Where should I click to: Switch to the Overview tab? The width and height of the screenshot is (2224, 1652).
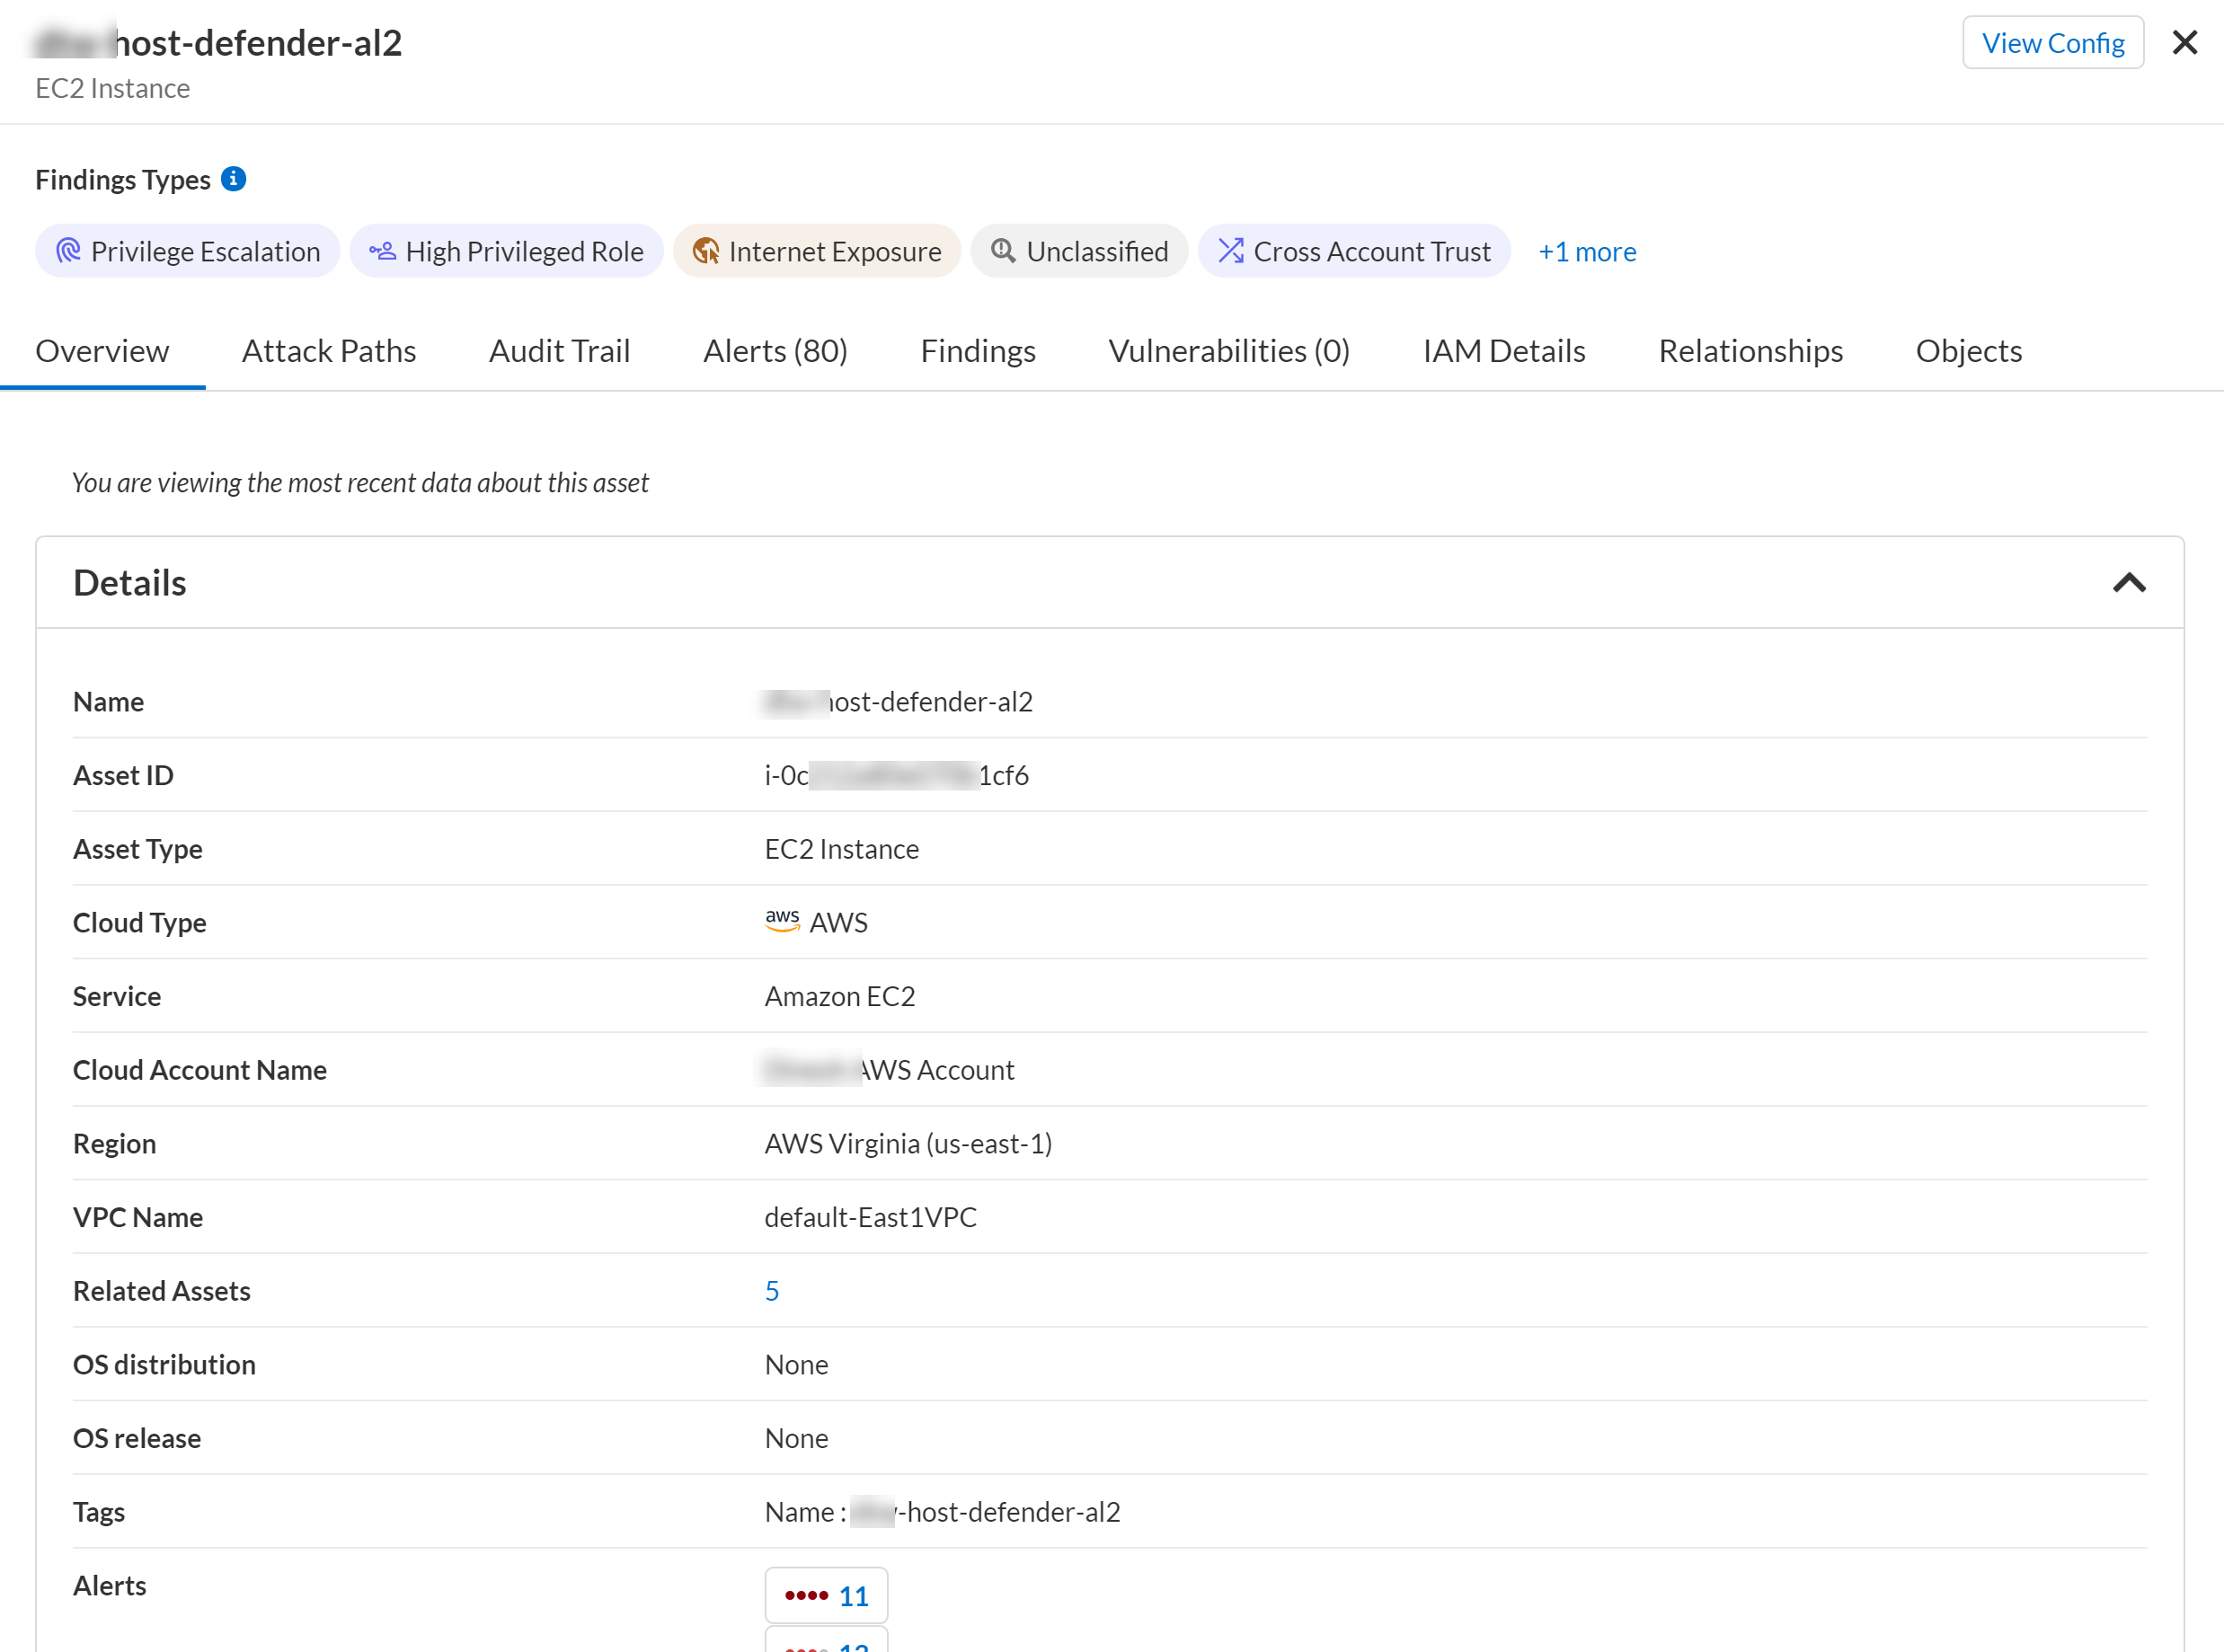pos(102,351)
